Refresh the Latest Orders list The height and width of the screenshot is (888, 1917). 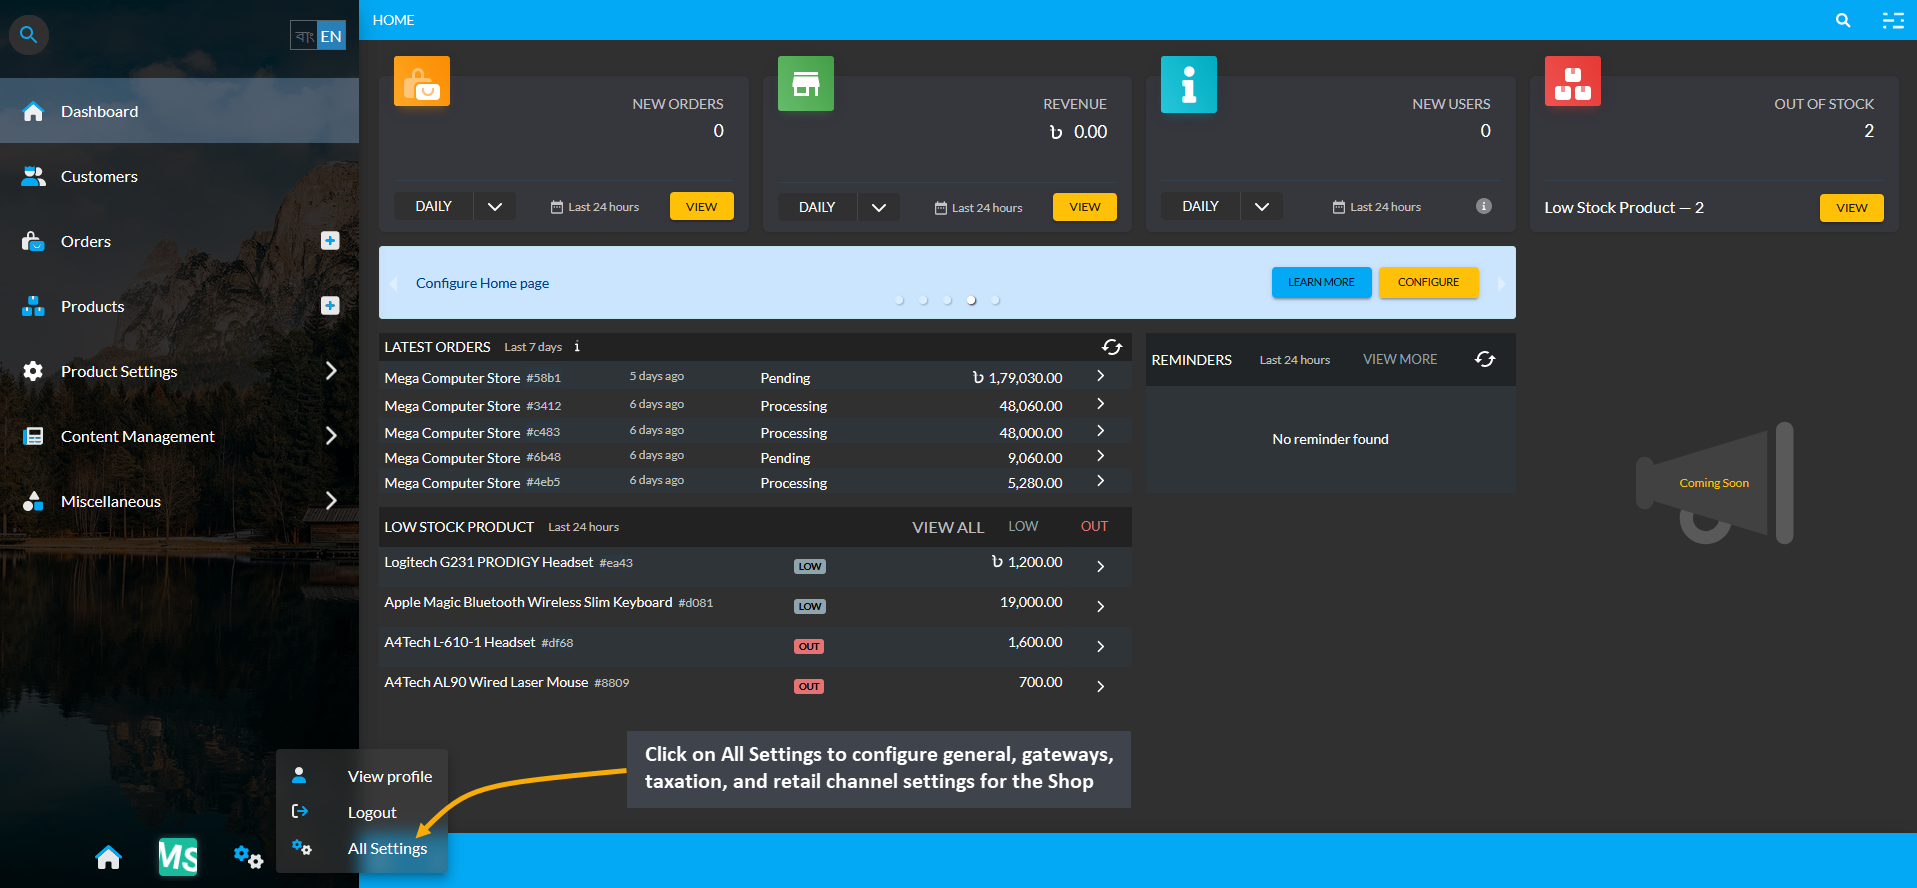tap(1112, 347)
